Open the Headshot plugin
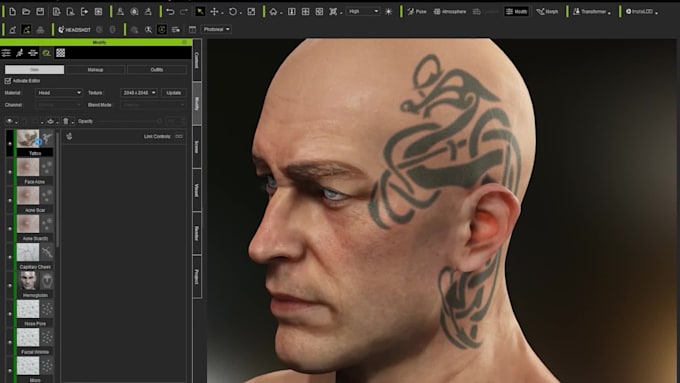The width and height of the screenshot is (680, 383). [75, 29]
